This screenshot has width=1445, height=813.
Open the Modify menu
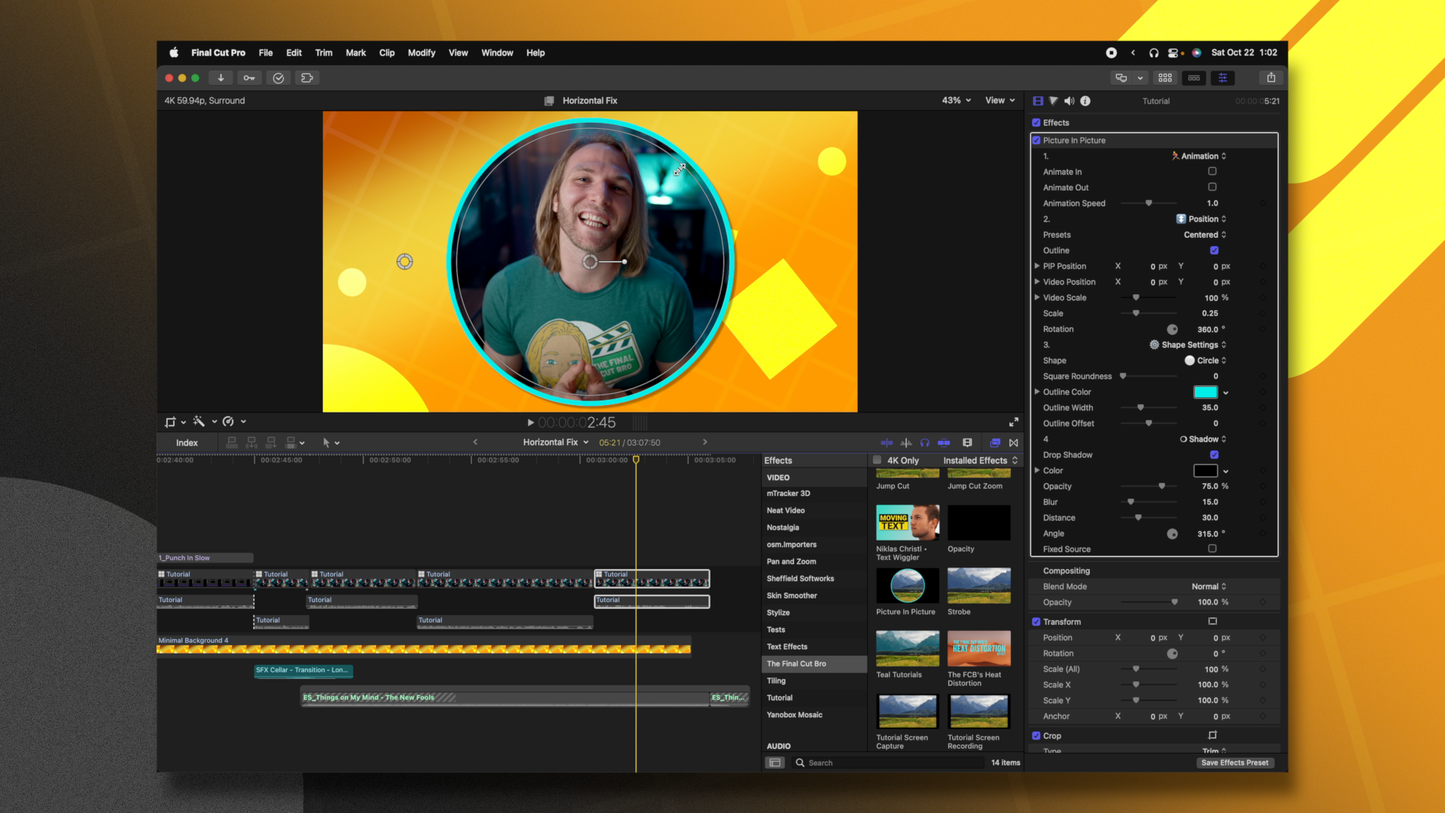pos(421,53)
